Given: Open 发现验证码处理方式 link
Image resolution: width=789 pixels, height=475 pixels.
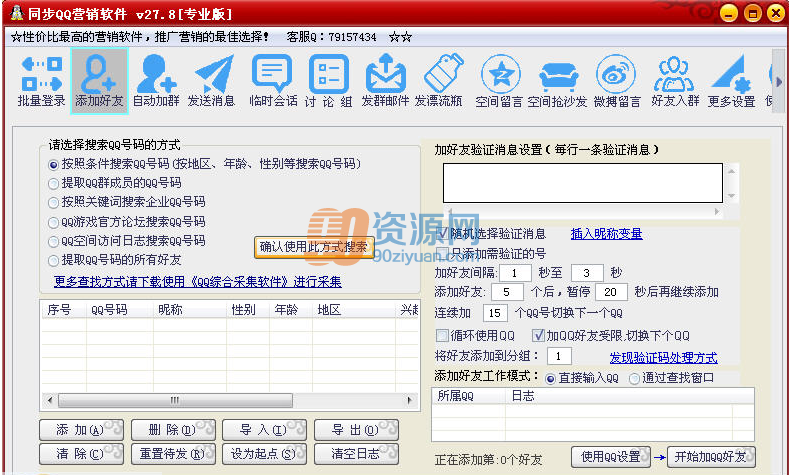Looking at the screenshot, I should [663, 358].
